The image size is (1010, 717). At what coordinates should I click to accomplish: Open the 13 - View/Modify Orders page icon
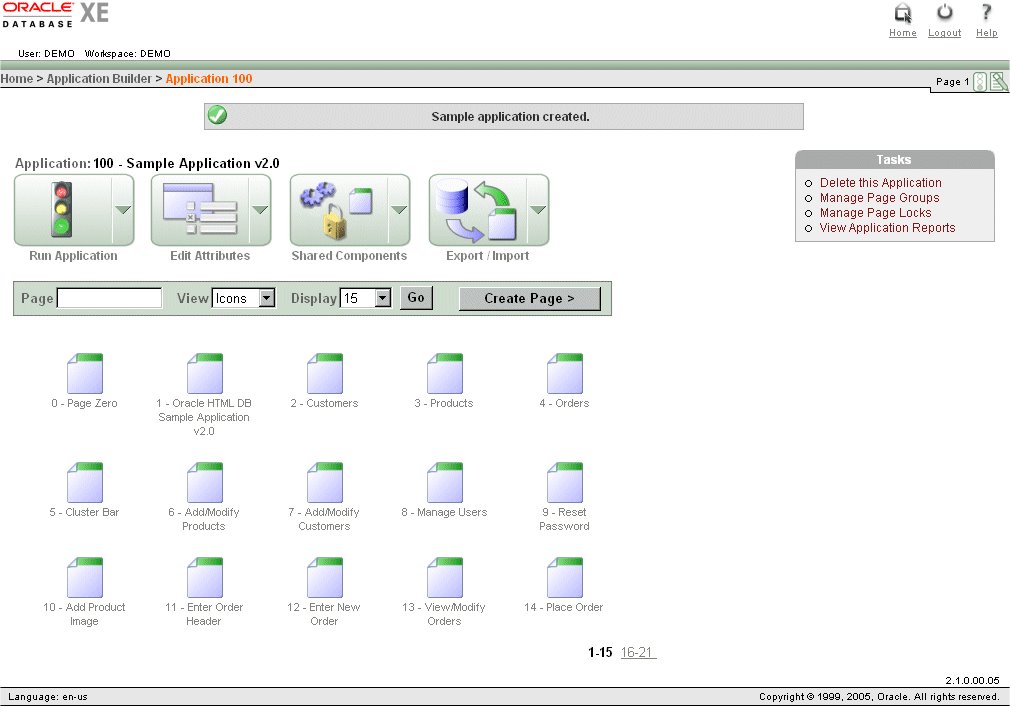[445, 577]
